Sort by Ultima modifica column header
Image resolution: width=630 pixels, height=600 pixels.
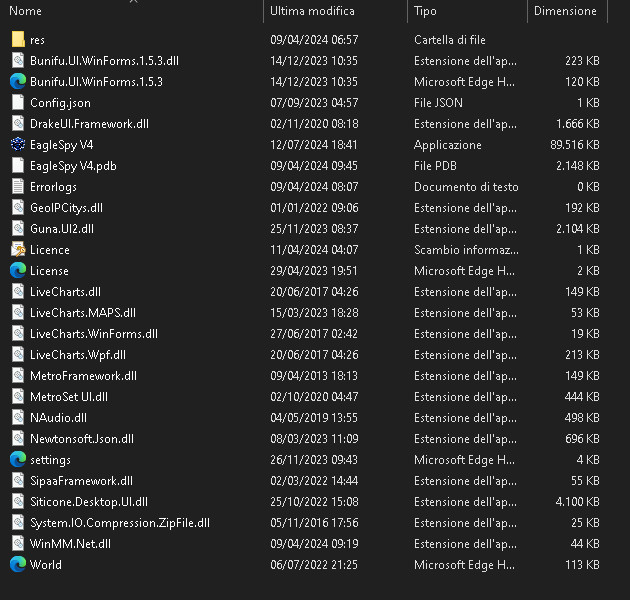click(x=312, y=11)
